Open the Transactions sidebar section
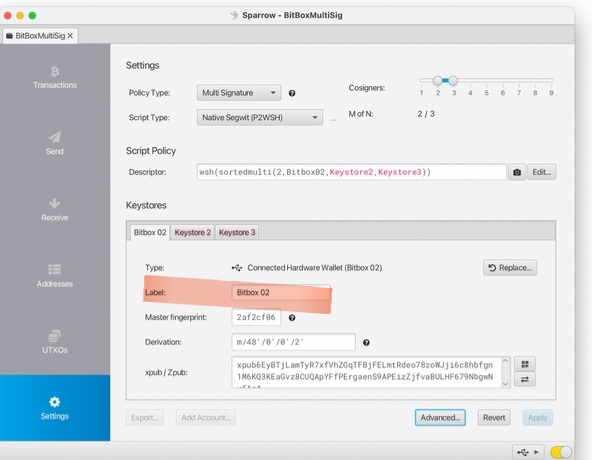Viewport: 592px width, 460px height. click(x=55, y=77)
